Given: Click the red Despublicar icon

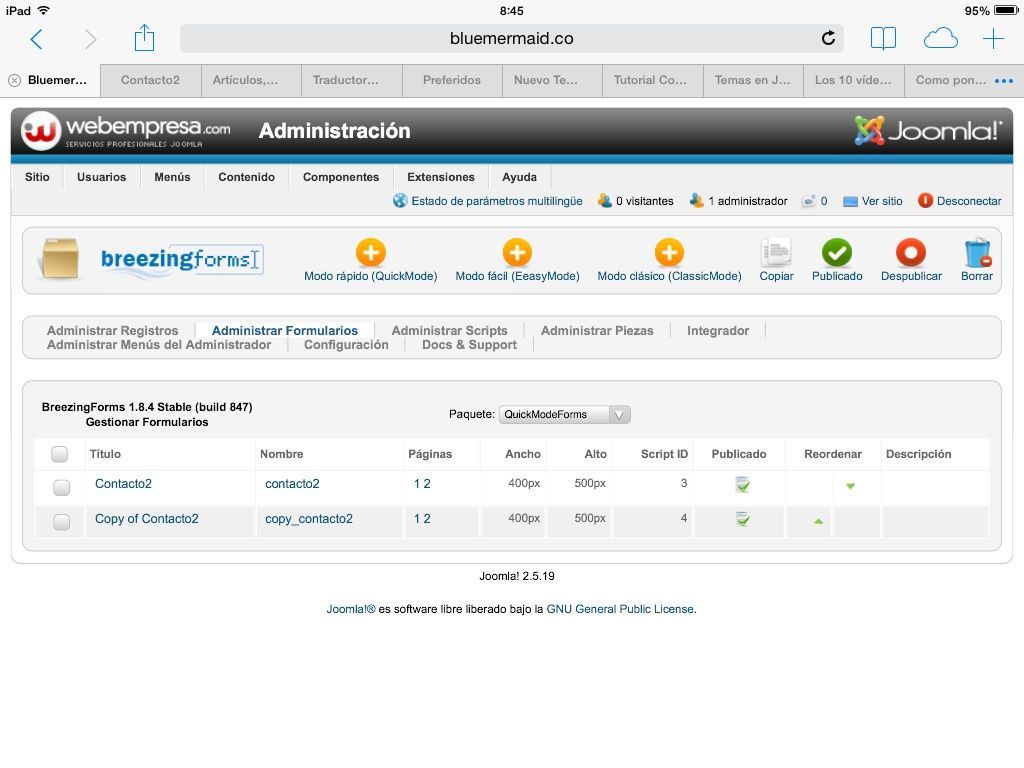Looking at the screenshot, I should [911, 253].
